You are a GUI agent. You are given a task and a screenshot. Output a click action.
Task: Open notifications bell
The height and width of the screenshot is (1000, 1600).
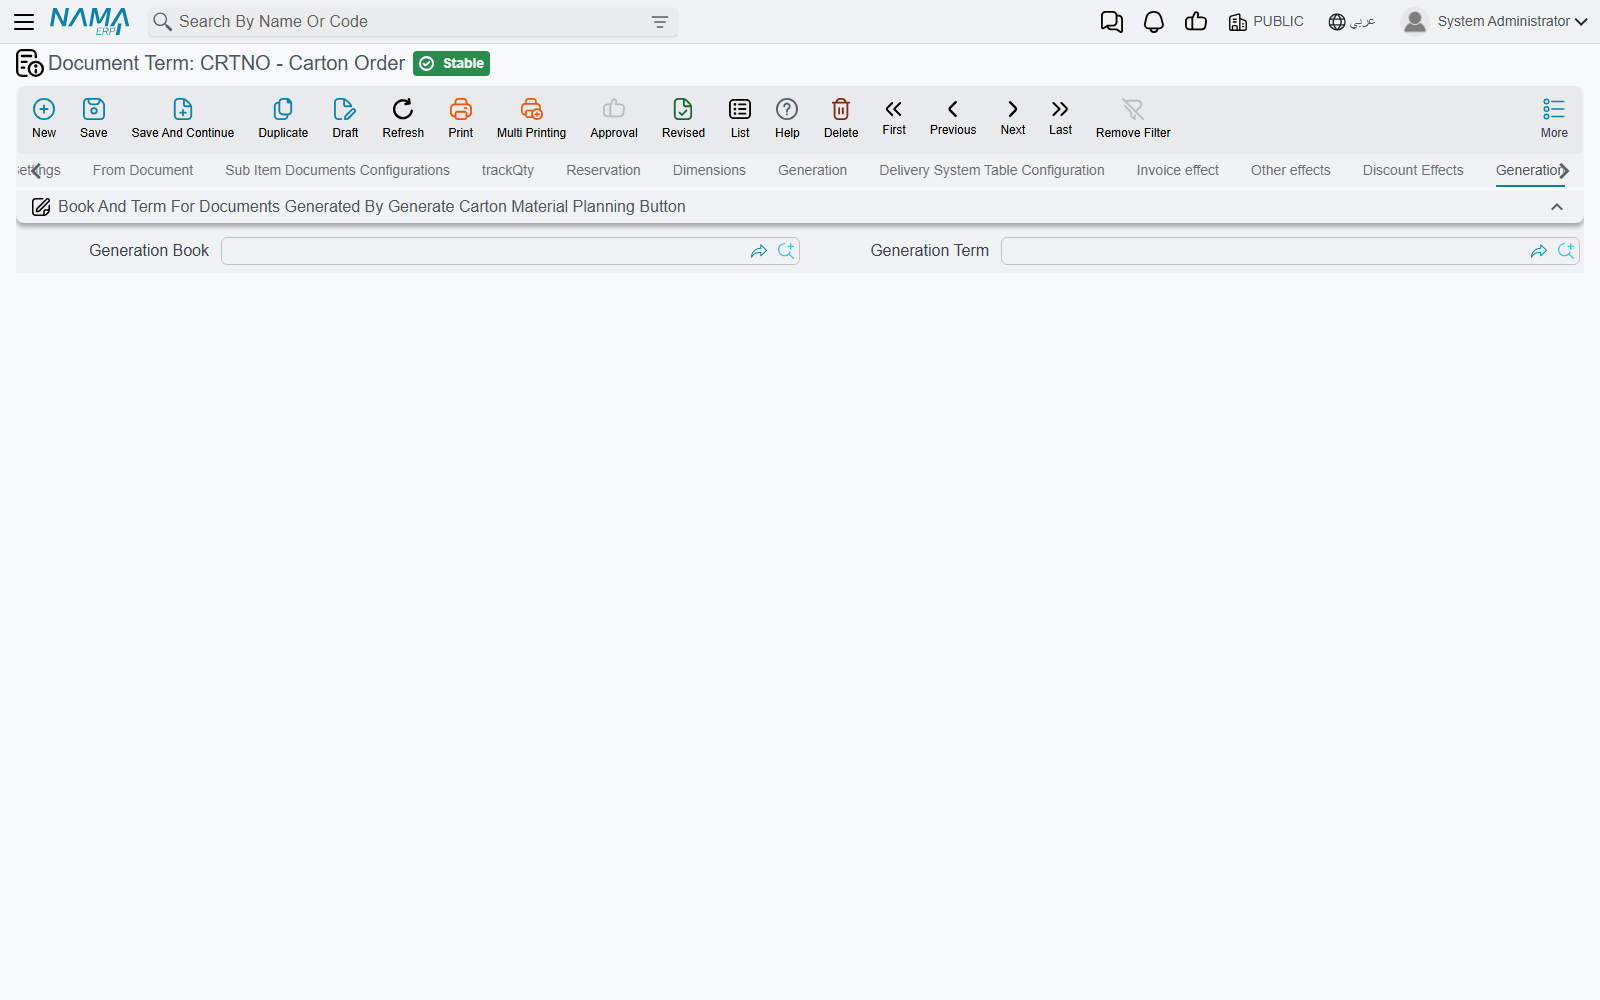(1154, 22)
